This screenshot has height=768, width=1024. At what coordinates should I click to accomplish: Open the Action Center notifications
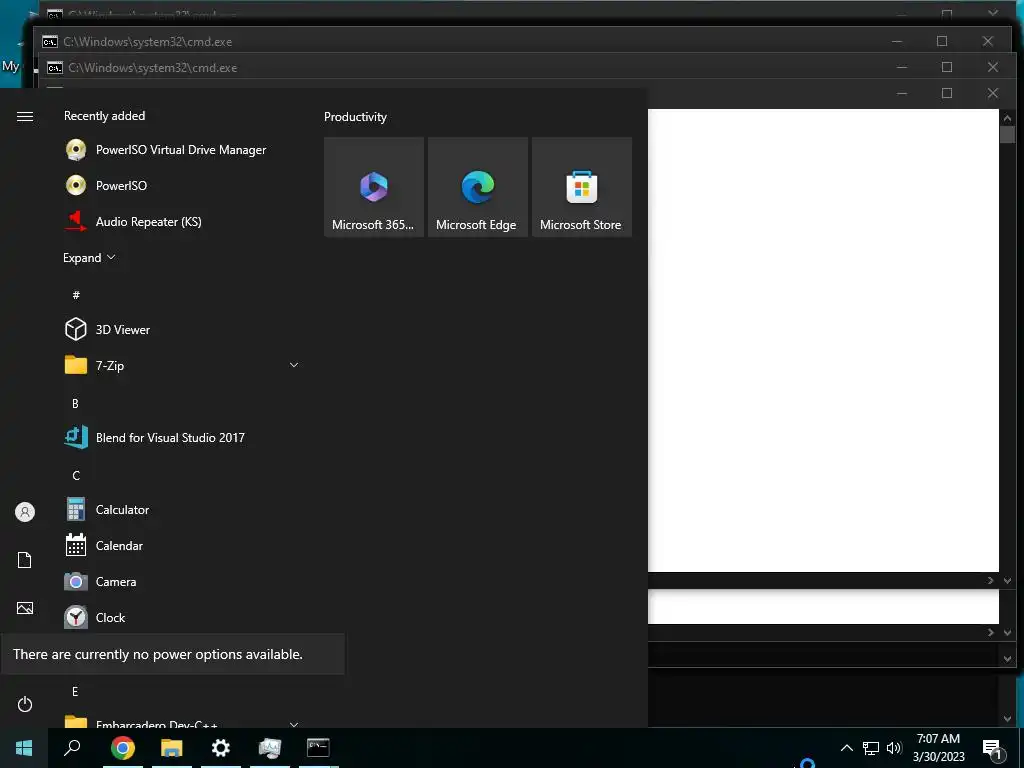tap(993, 749)
